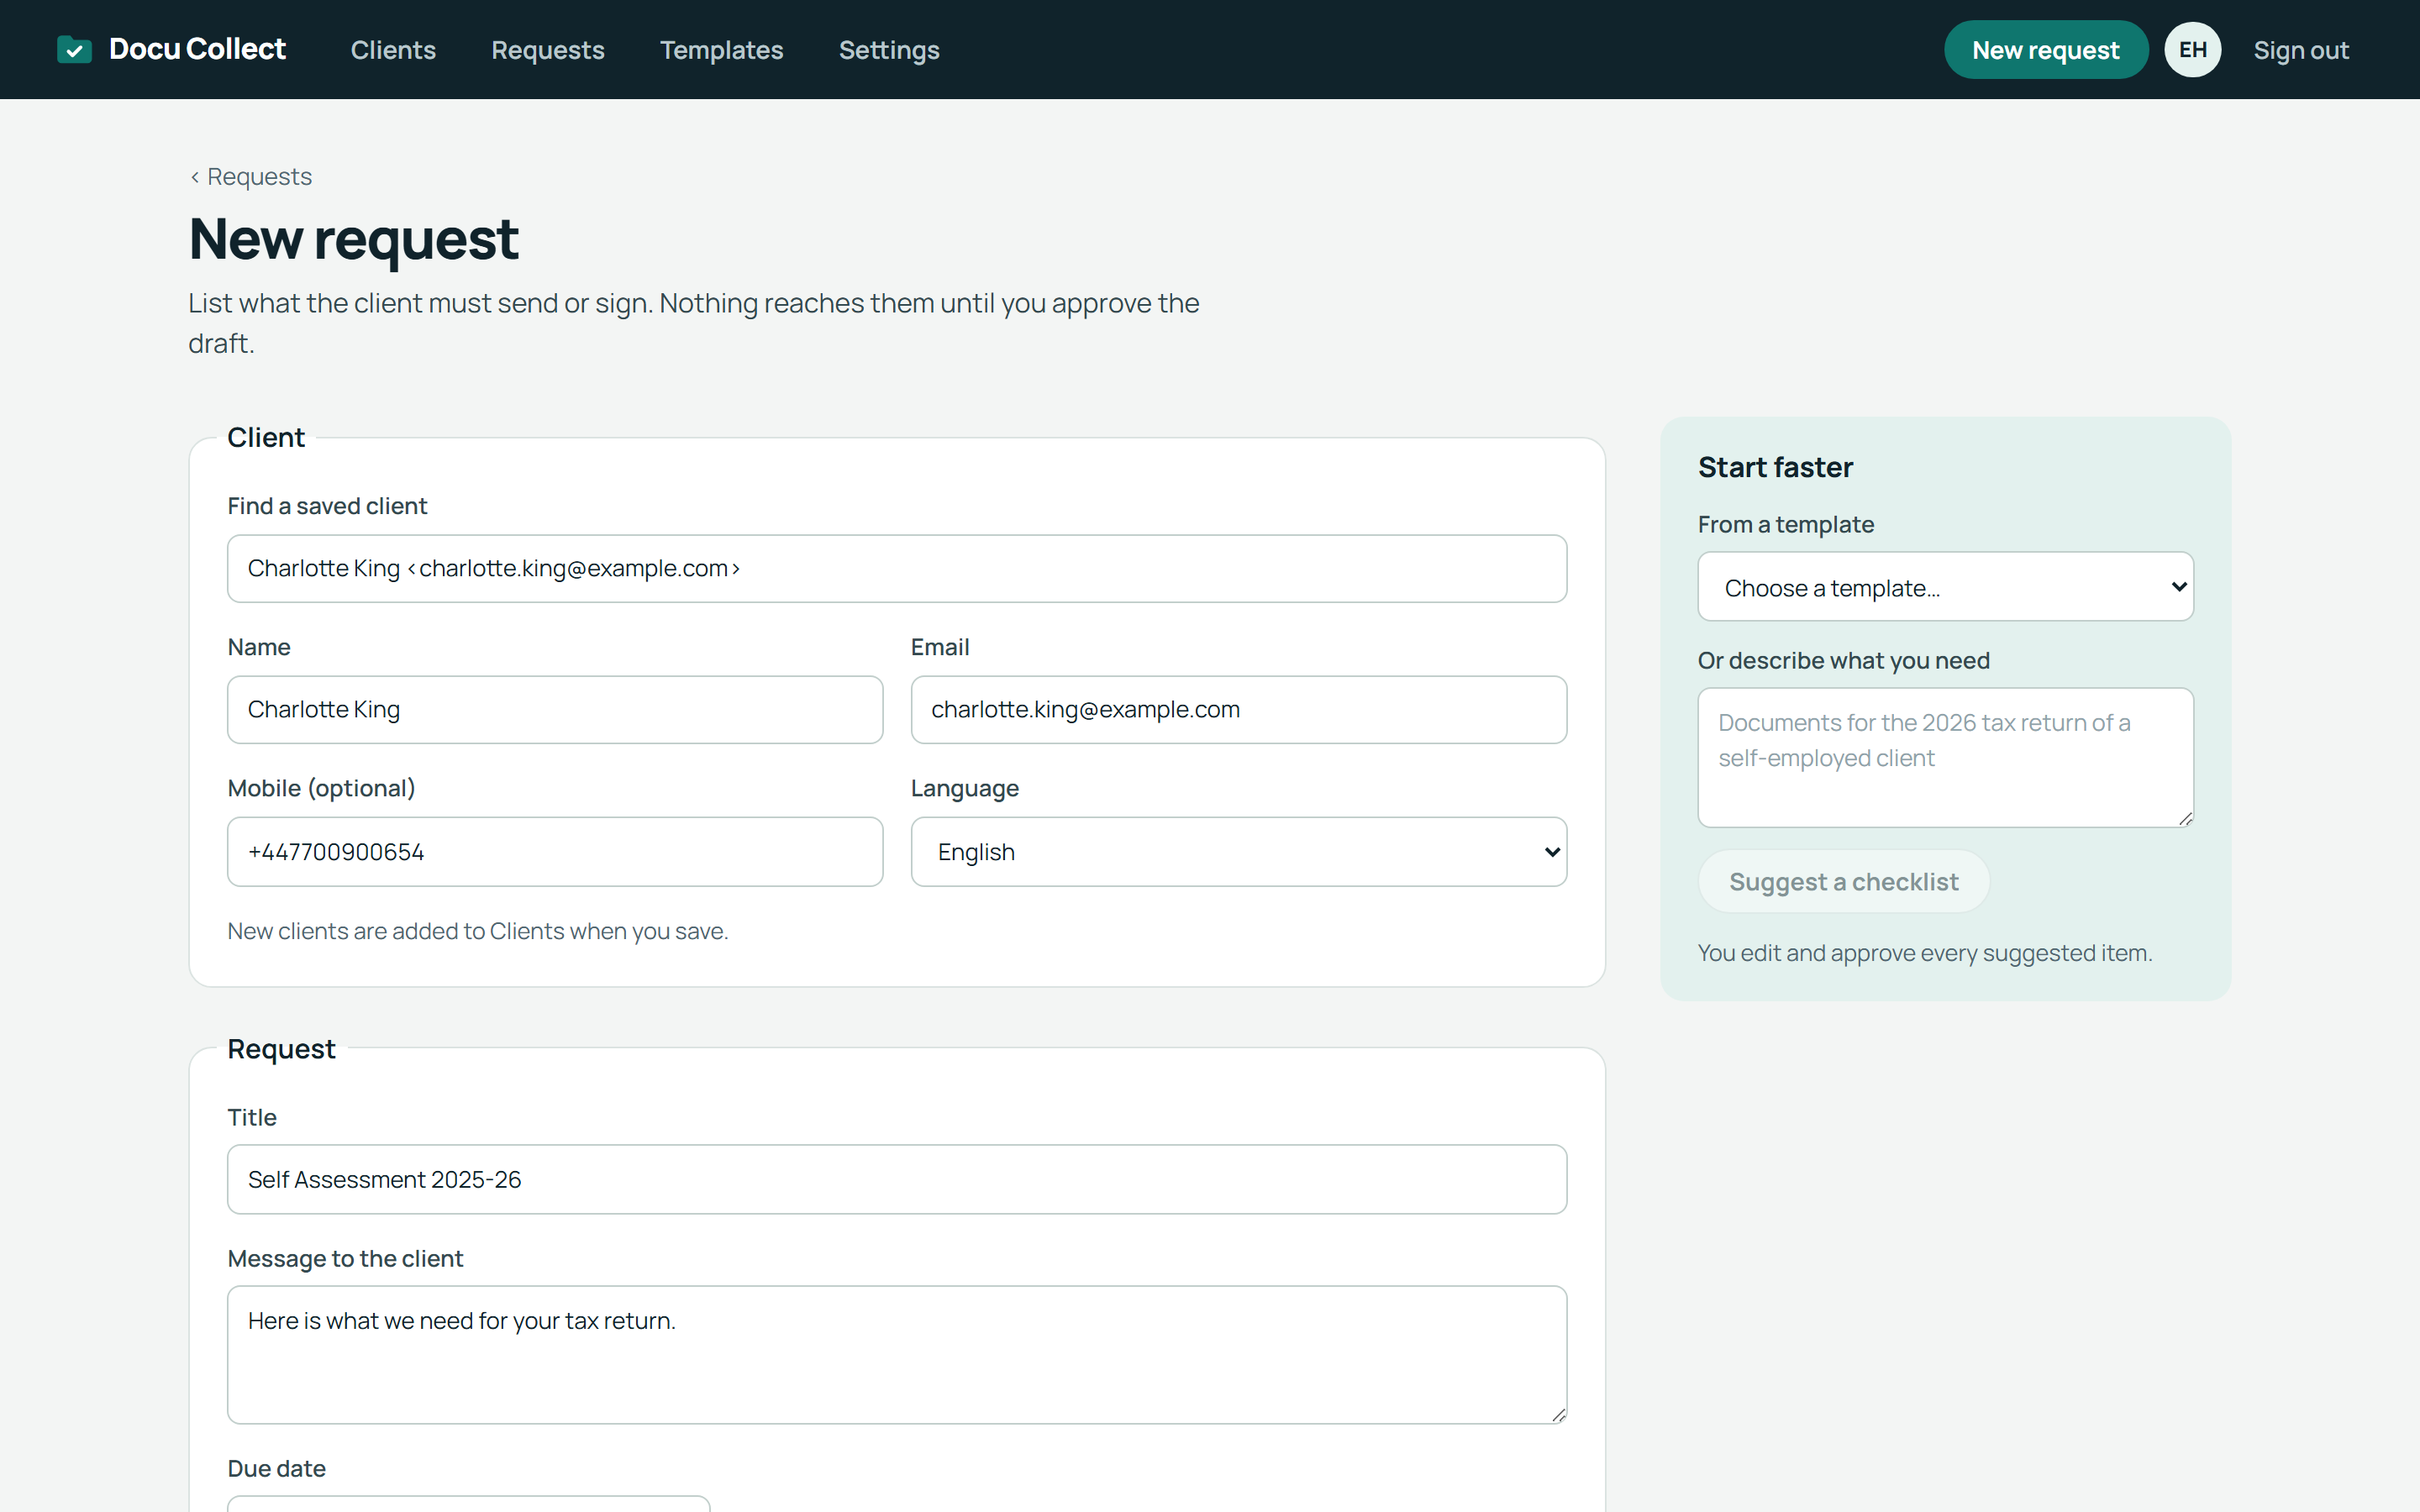
Task: Click the Due date label
Action: [276, 1468]
